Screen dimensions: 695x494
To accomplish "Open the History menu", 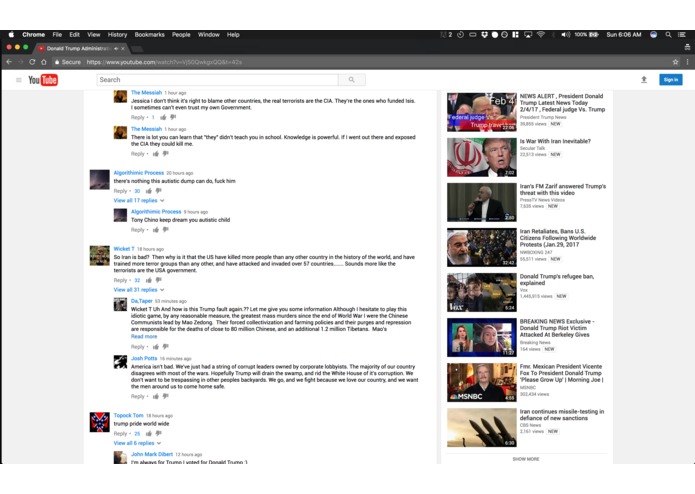I will click(x=117, y=35).
